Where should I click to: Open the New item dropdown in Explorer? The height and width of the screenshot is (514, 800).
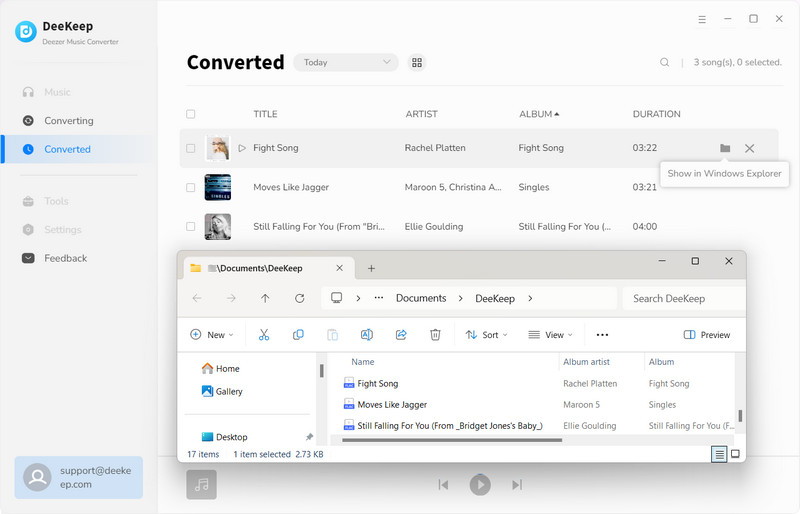(211, 335)
